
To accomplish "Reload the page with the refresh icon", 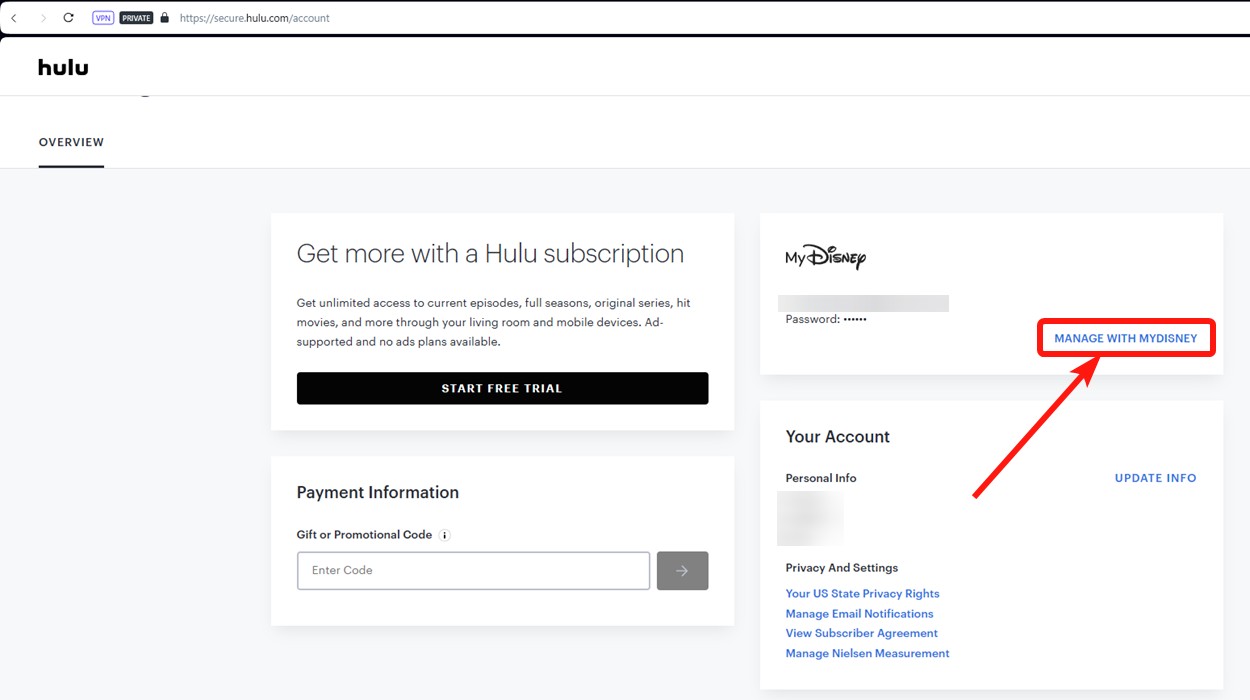I will (x=68, y=17).
